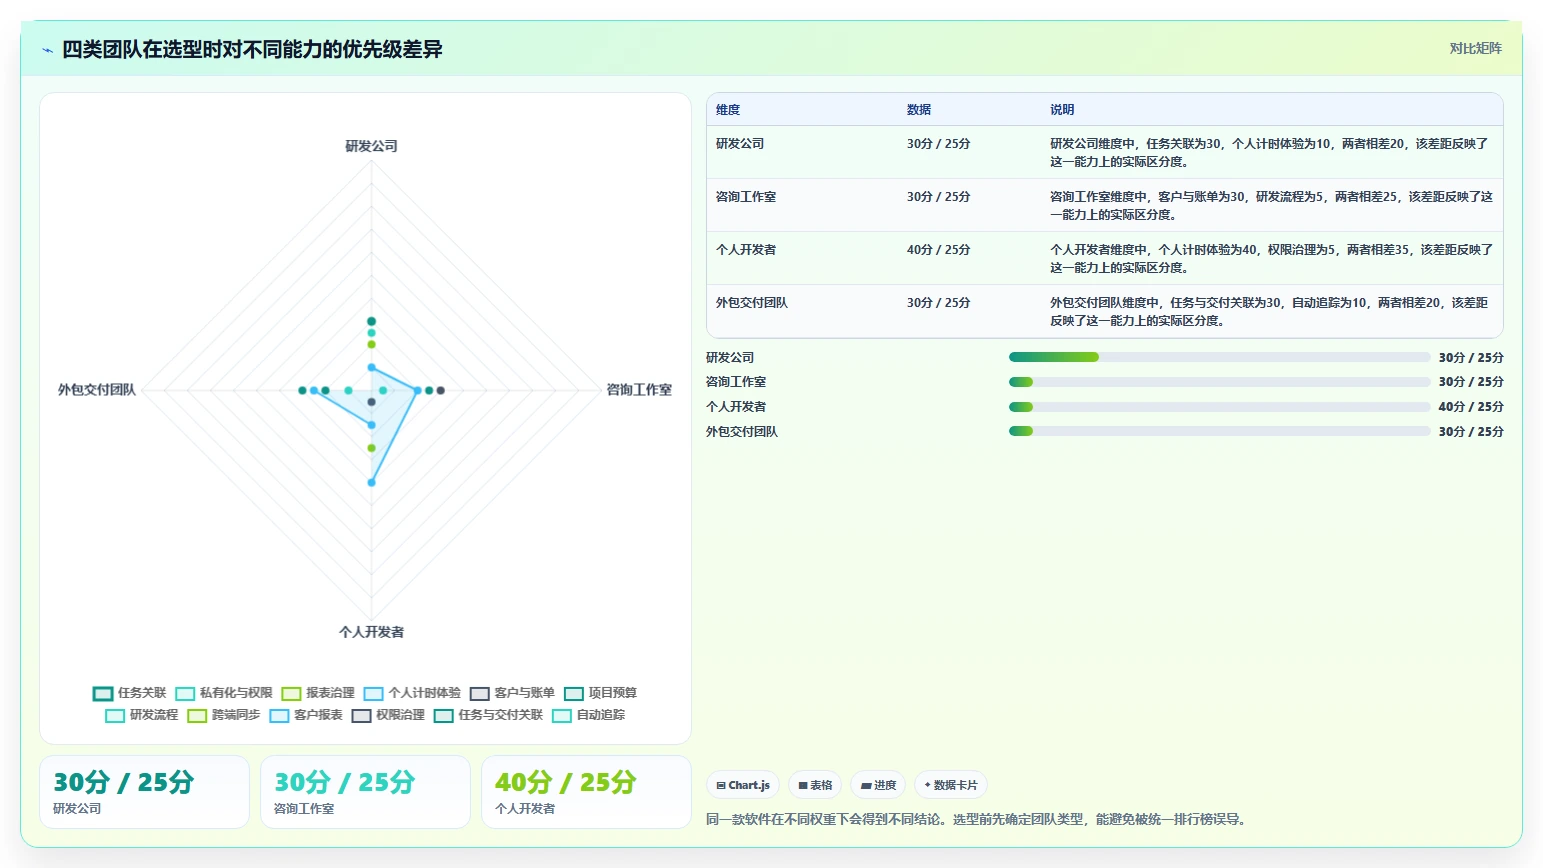Click the 个人开发者 radar axis label
The height and width of the screenshot is (868, 1543).
click(372, 632)
